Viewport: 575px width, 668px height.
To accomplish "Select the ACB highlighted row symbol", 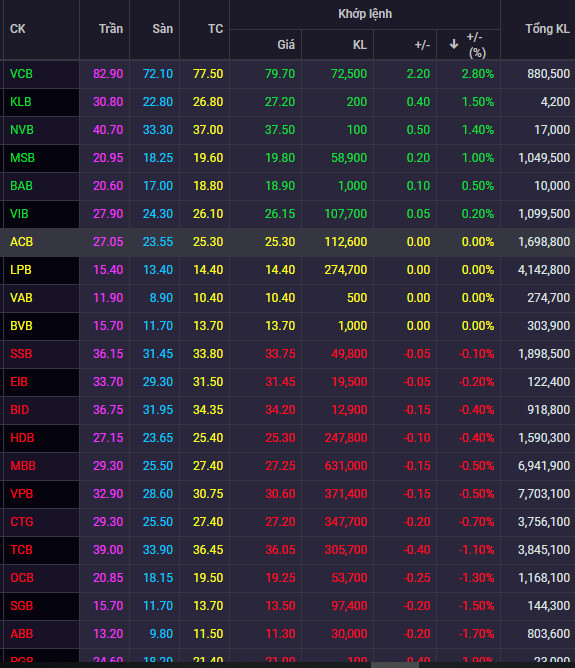I will tap(21, 242).
